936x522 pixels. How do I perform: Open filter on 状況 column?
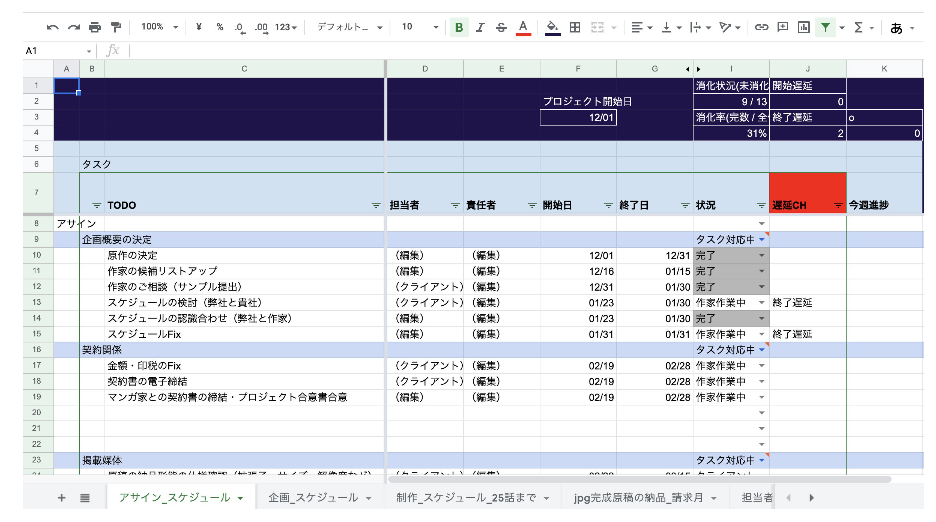(x=761, y=205)
